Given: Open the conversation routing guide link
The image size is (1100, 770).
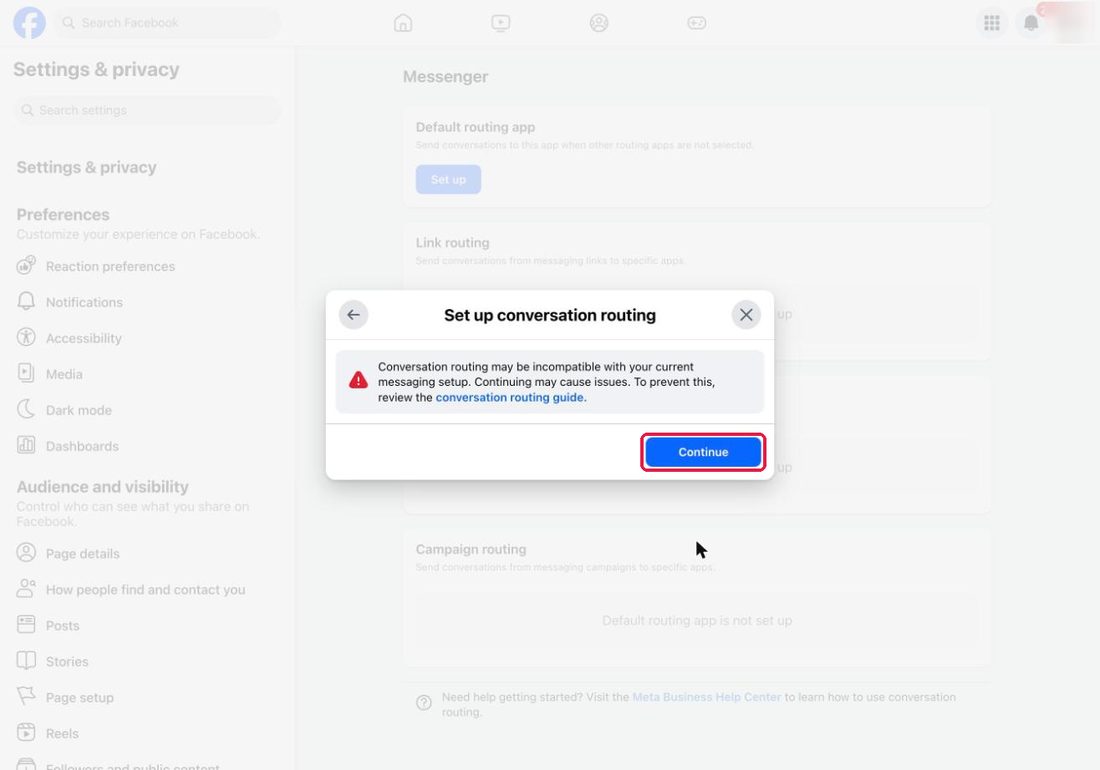Looking at the screenshot, I should 511,398.
